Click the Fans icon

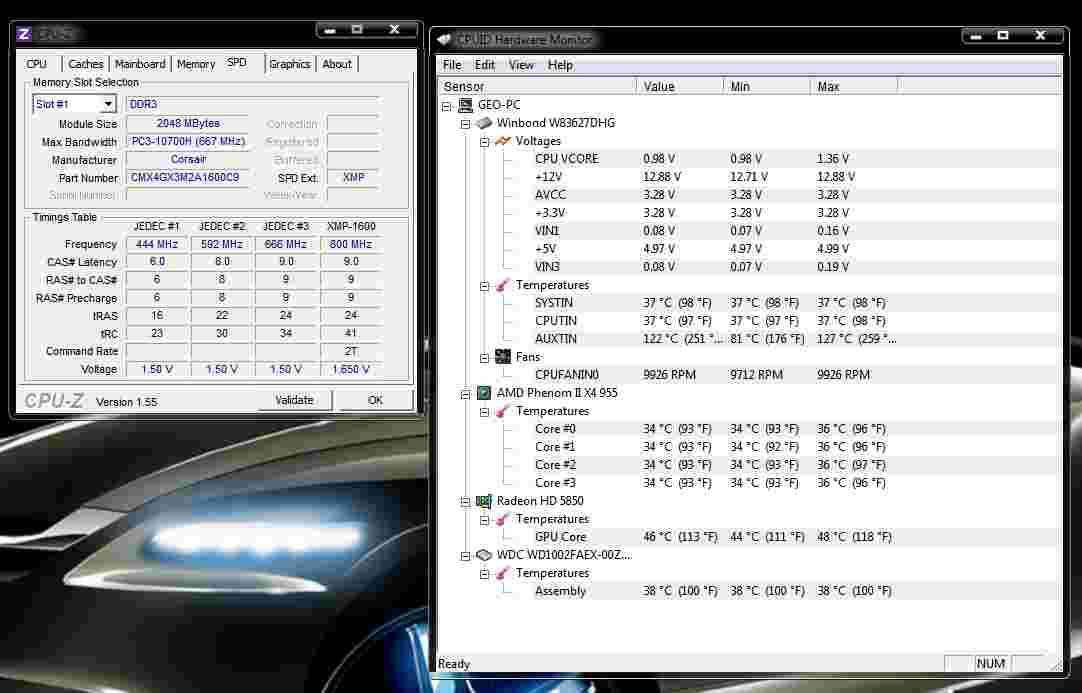(x=503, y=357)
